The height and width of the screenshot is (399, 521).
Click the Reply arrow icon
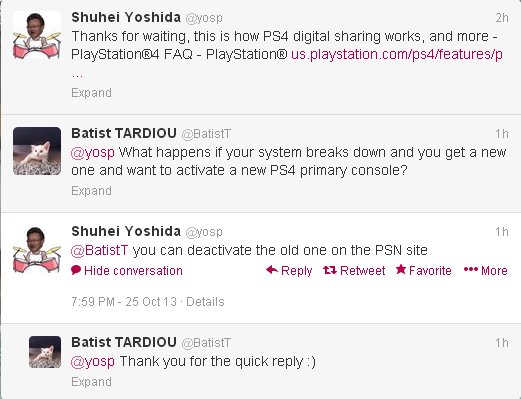[272, 270]
